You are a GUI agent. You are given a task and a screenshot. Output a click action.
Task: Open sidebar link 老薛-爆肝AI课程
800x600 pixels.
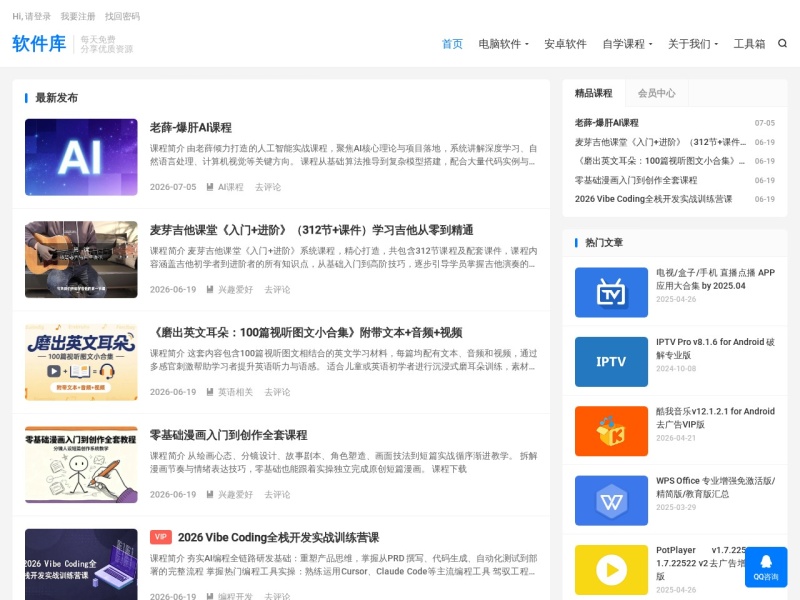coord(607,123)
